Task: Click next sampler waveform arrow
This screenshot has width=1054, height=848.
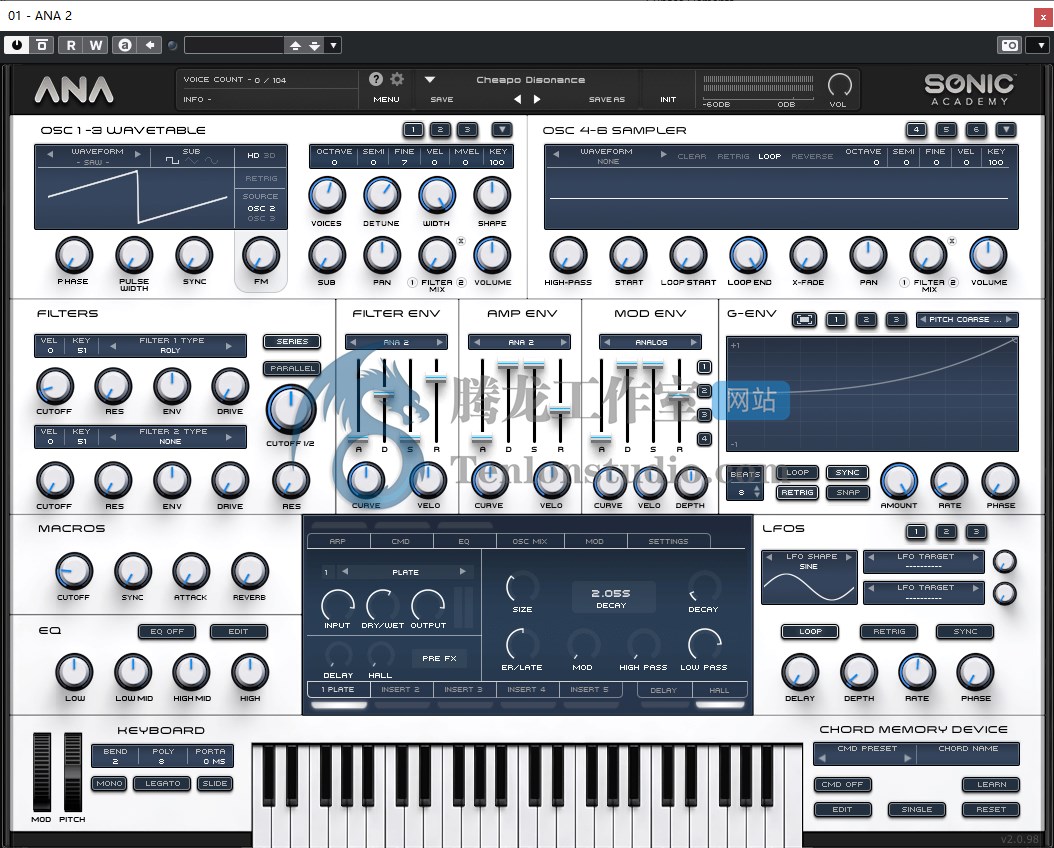Action: click(x=663, y=155)
